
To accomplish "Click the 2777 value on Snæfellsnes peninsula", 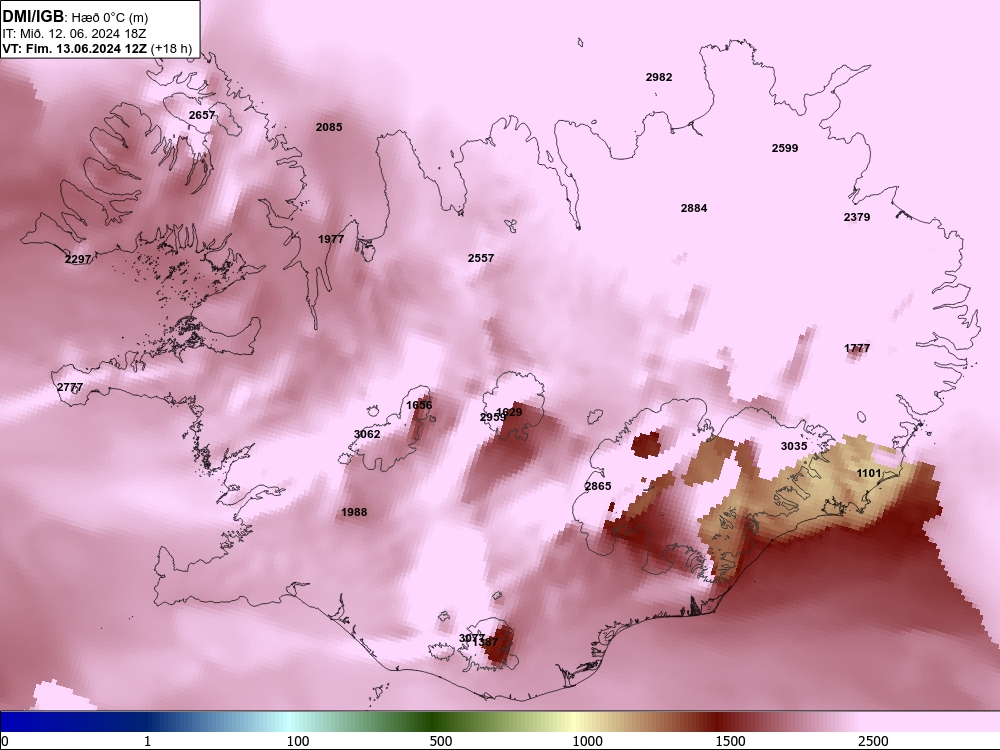I will (x=70, y=388).
